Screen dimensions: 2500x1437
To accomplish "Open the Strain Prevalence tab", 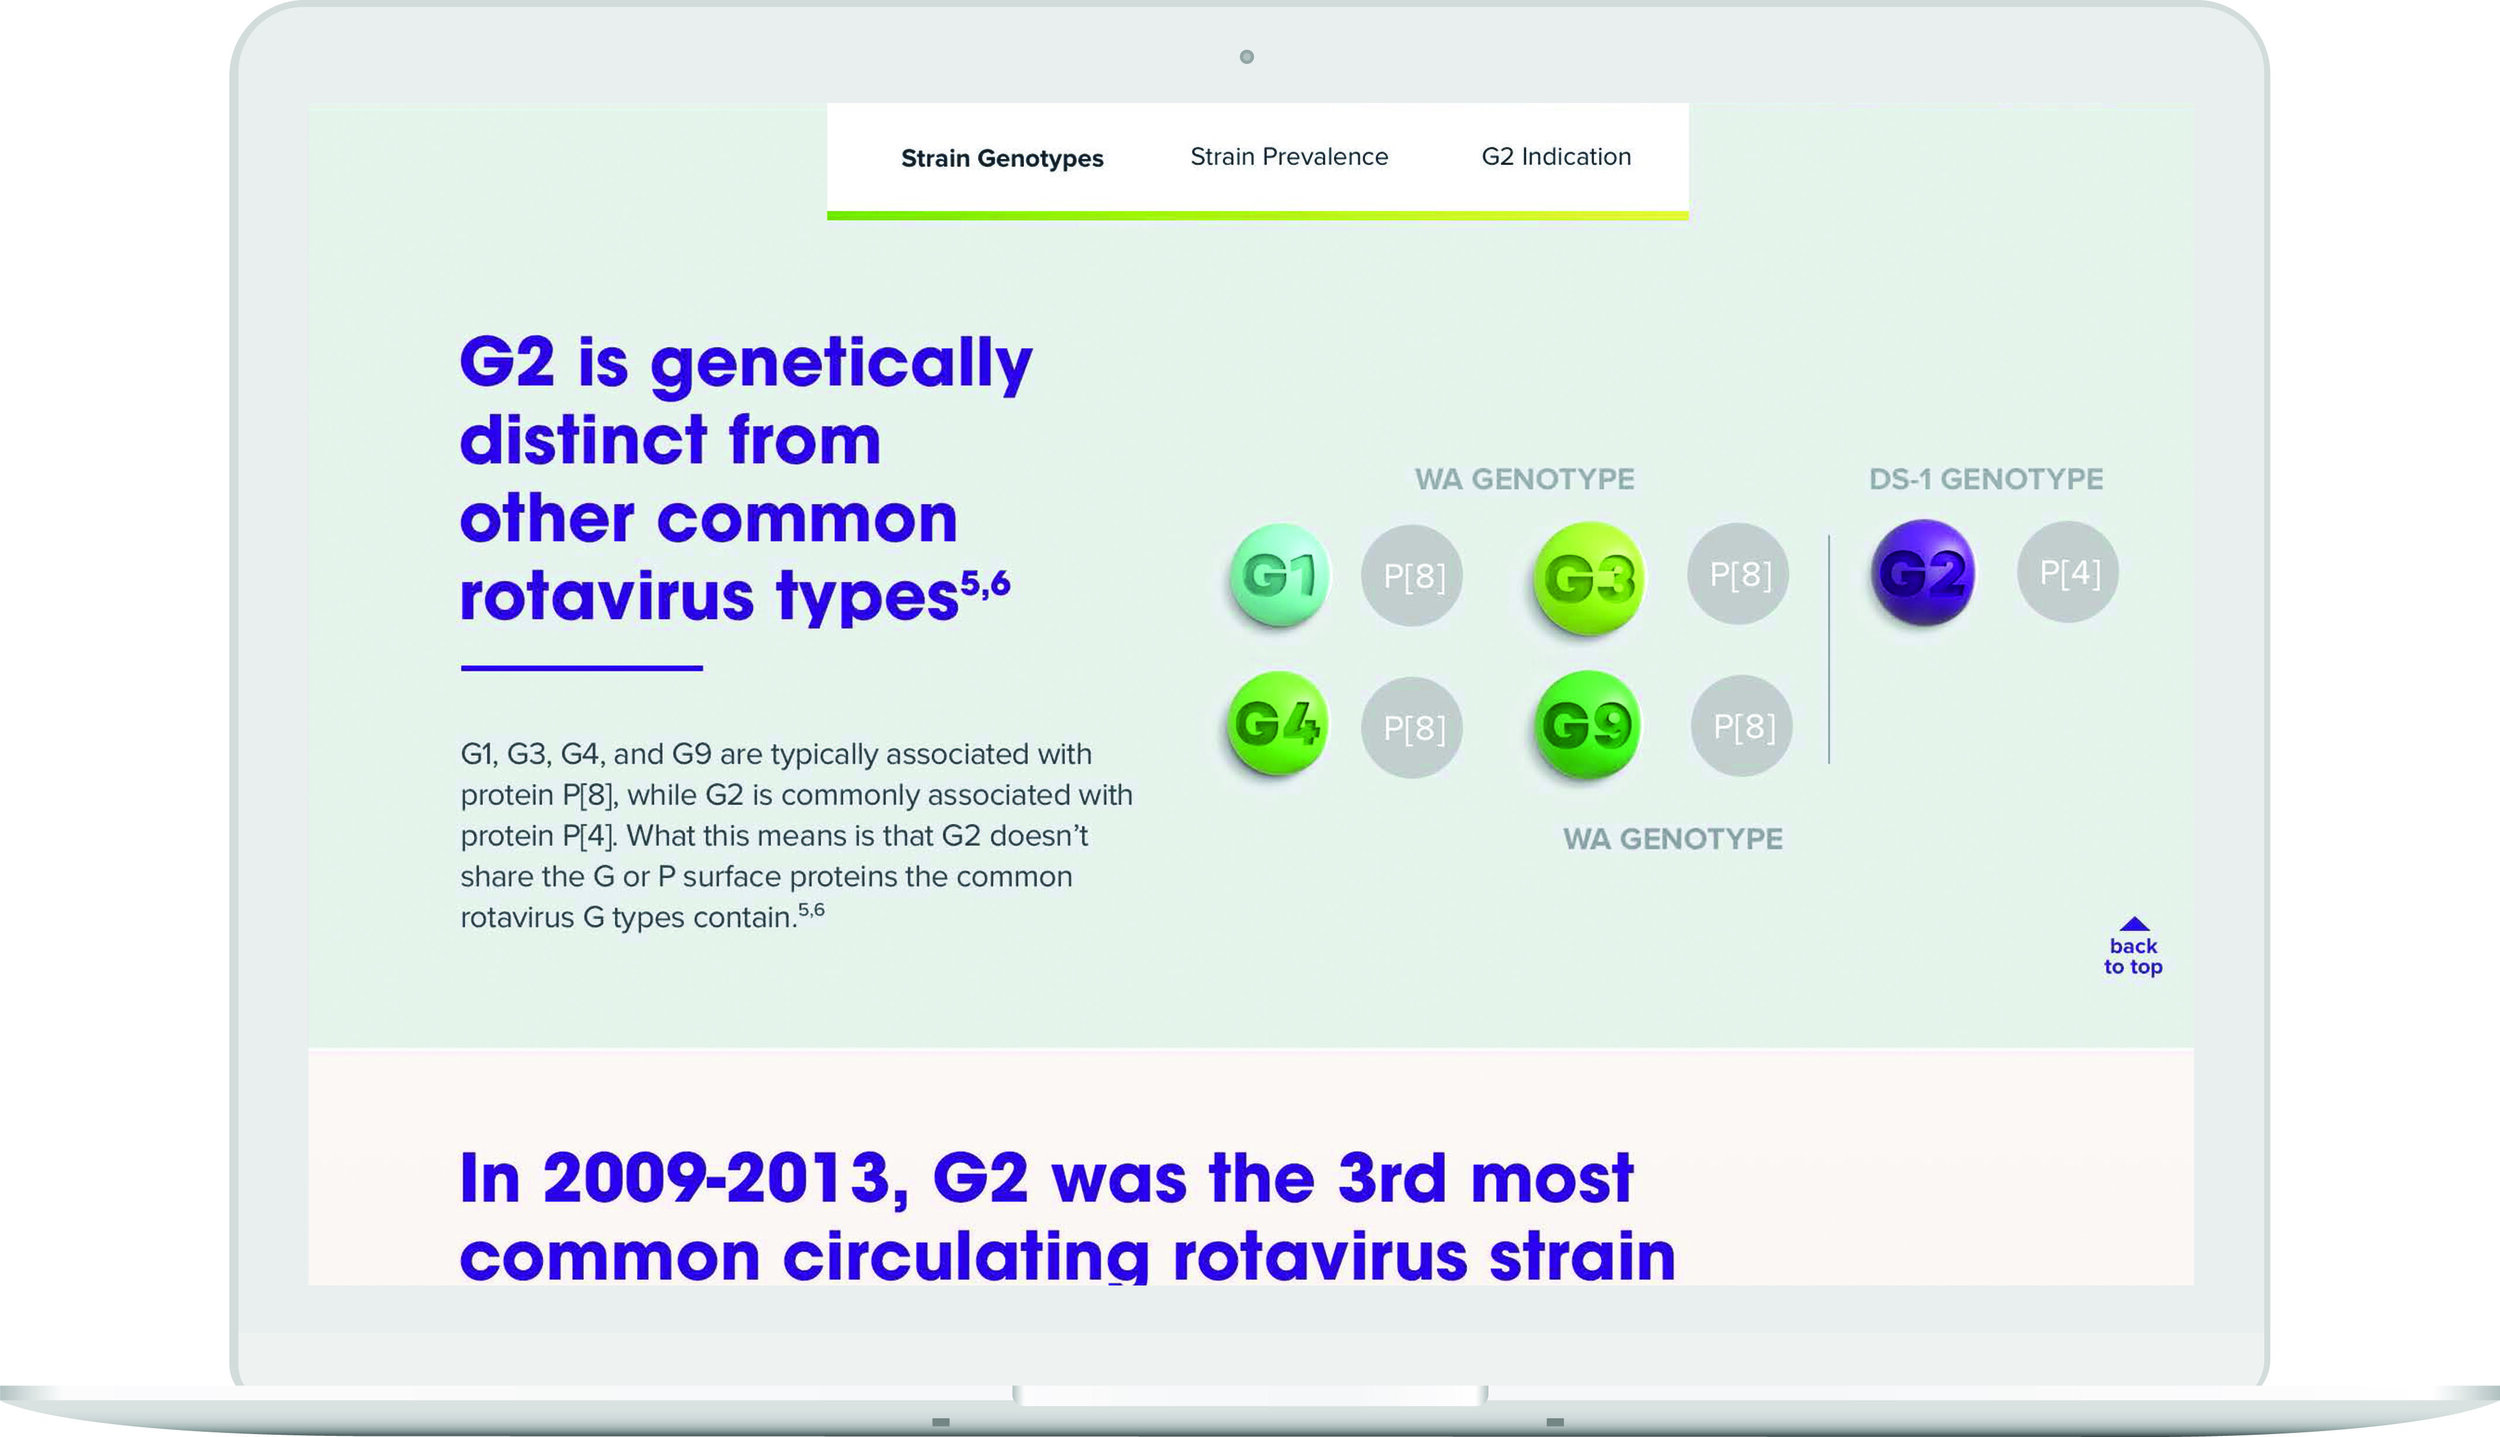I will (1289, 157).
